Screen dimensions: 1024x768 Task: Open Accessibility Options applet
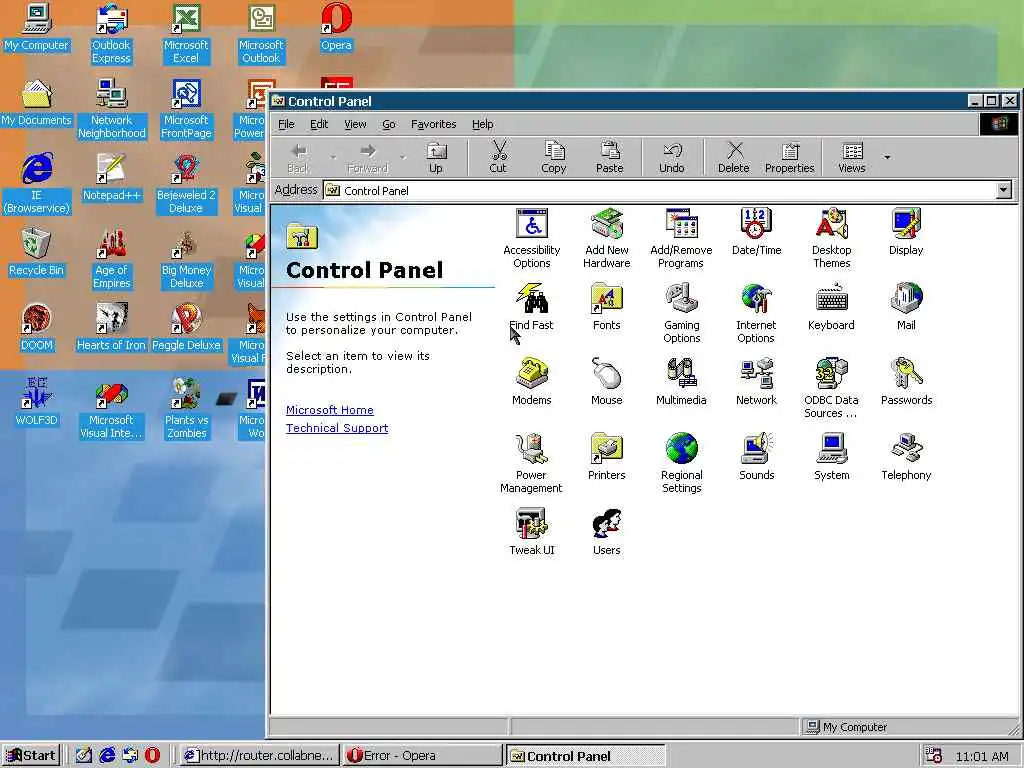click(x=532, y=238)
